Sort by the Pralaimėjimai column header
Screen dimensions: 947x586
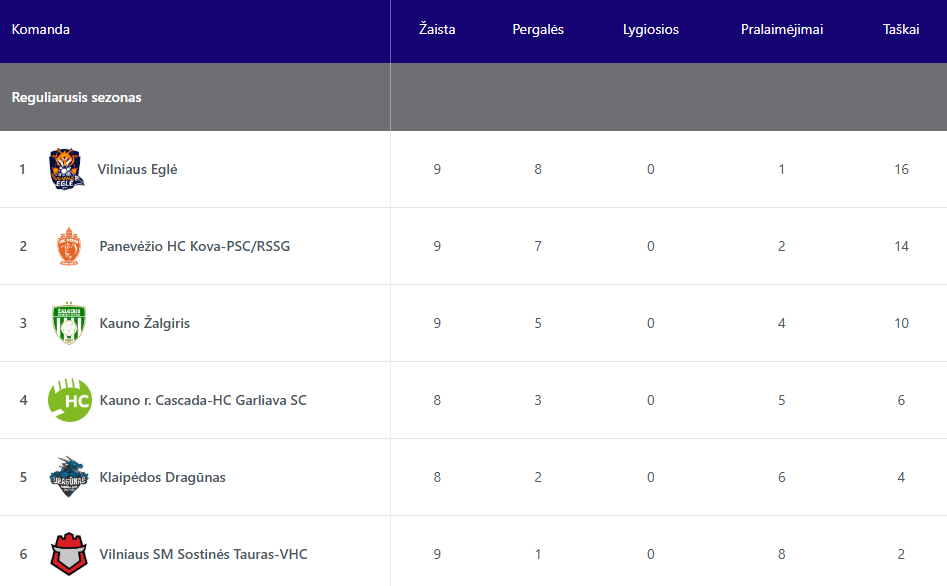coord(782,29)
